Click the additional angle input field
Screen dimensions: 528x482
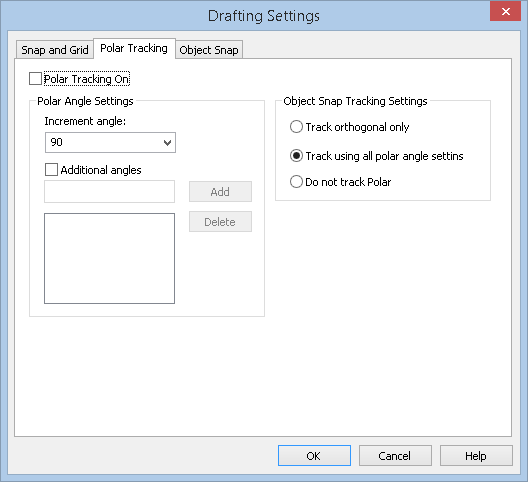click(x=109, y=191)
